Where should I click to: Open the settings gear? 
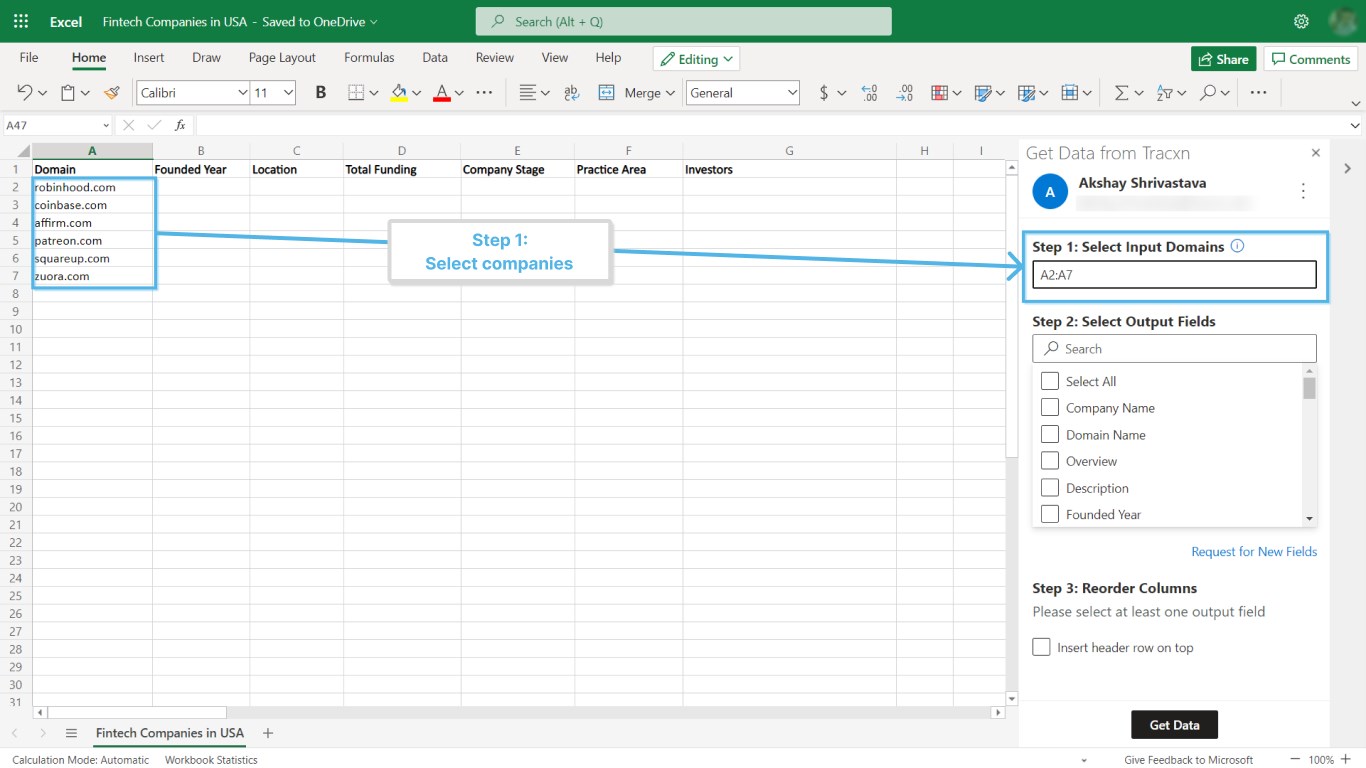pos(1301,21)
